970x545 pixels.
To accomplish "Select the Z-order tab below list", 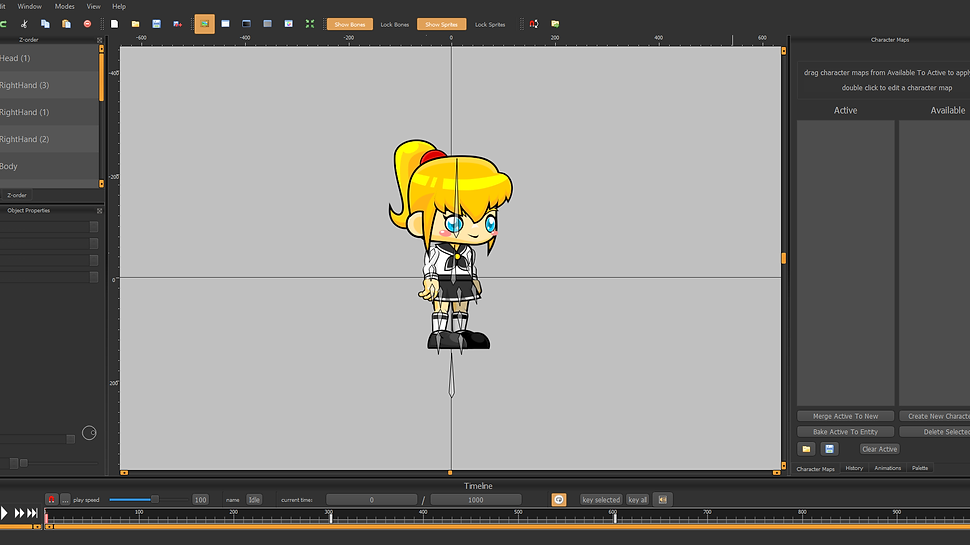I will (17, 195).
